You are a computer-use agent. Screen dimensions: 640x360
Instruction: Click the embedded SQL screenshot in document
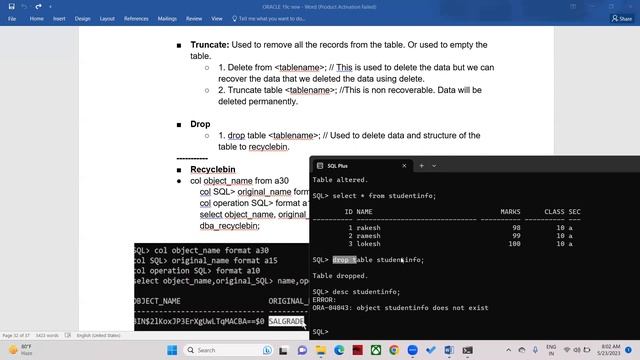[x=222, y=287]
